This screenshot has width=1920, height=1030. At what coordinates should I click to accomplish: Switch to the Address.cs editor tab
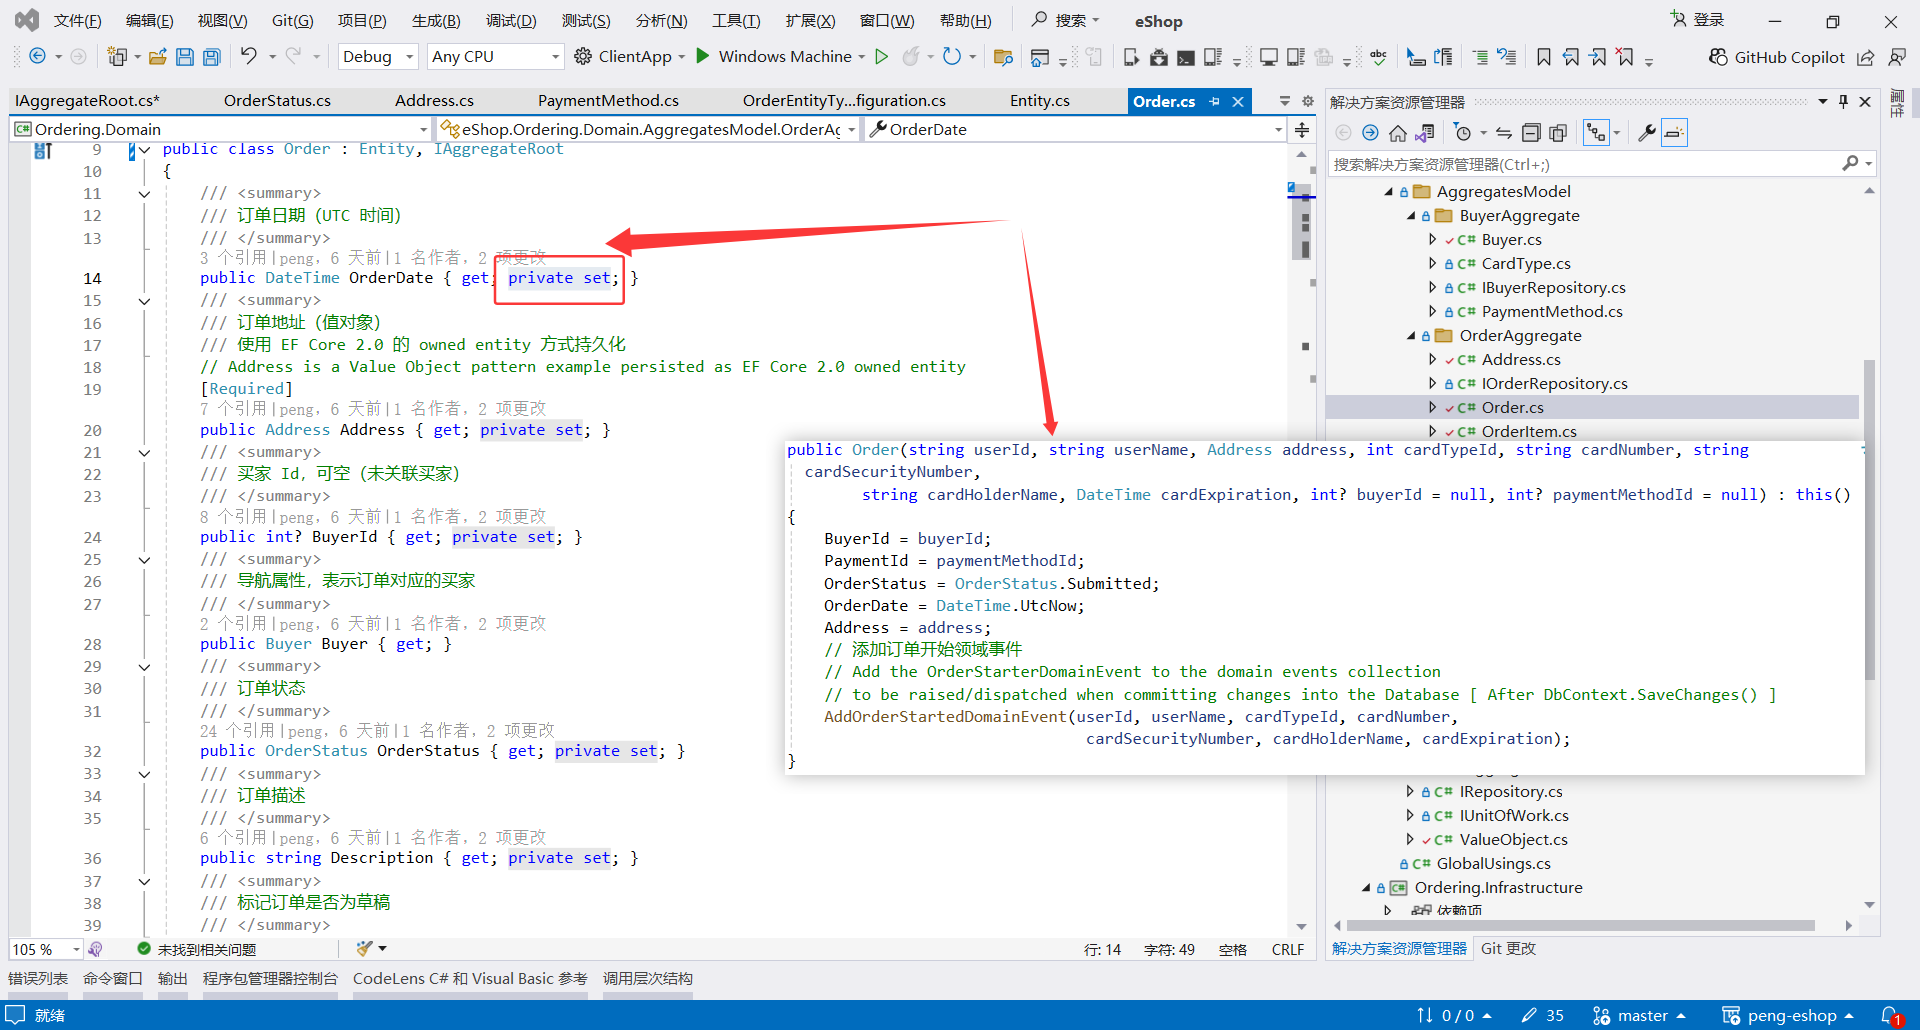point(434,101)
